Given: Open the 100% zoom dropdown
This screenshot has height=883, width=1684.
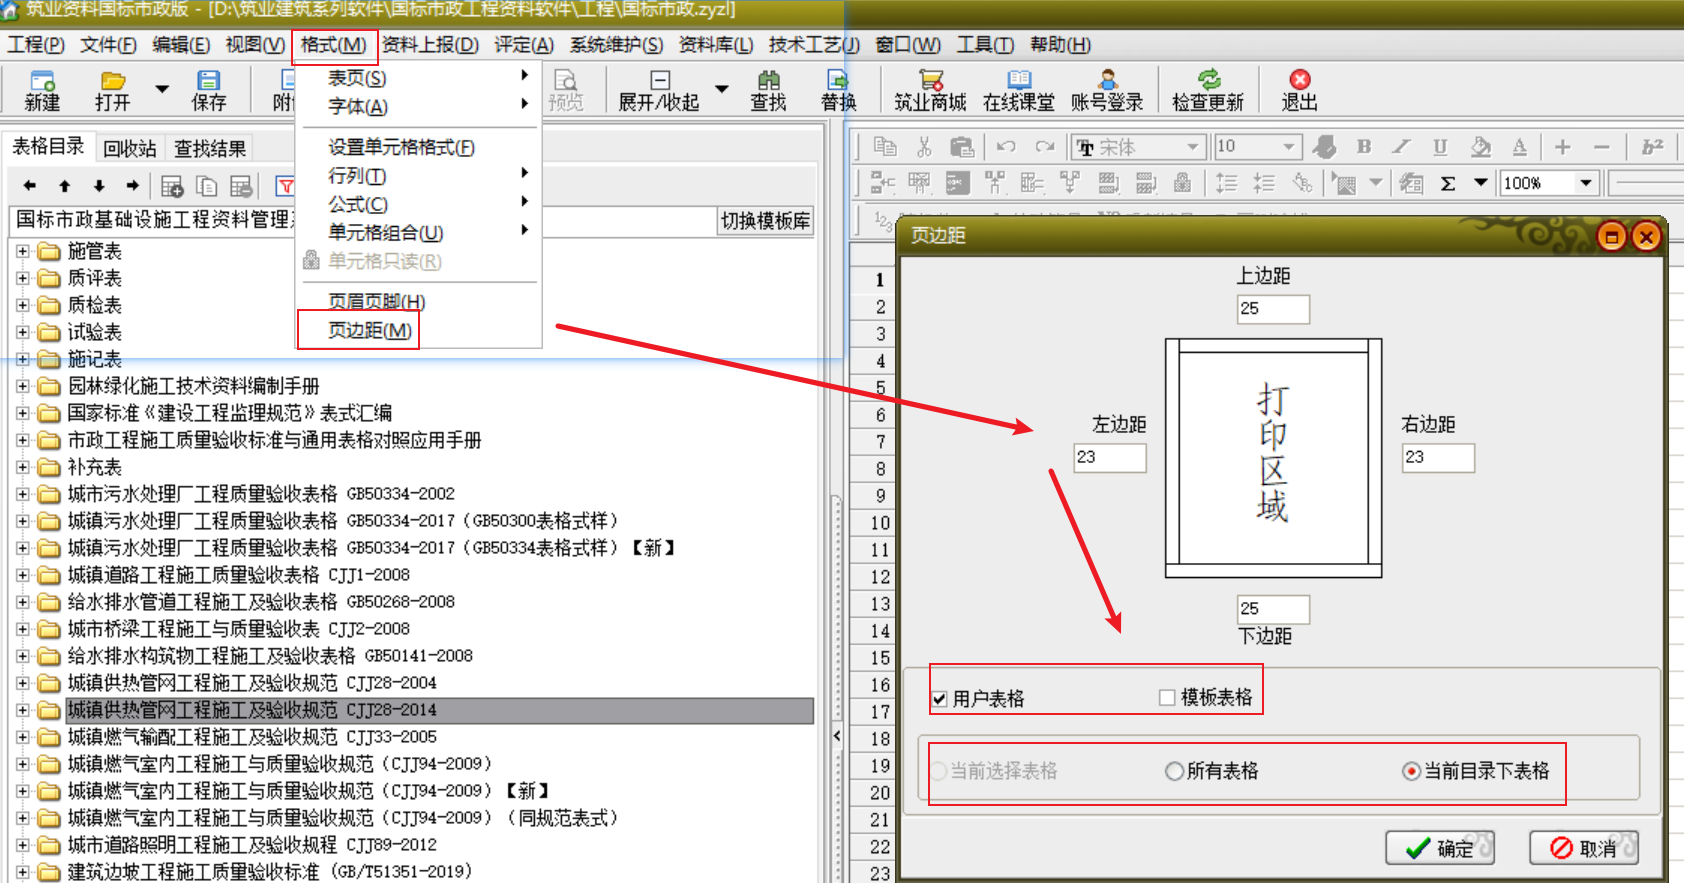Looking at the screenshot, I should (x=1585, y=183).
